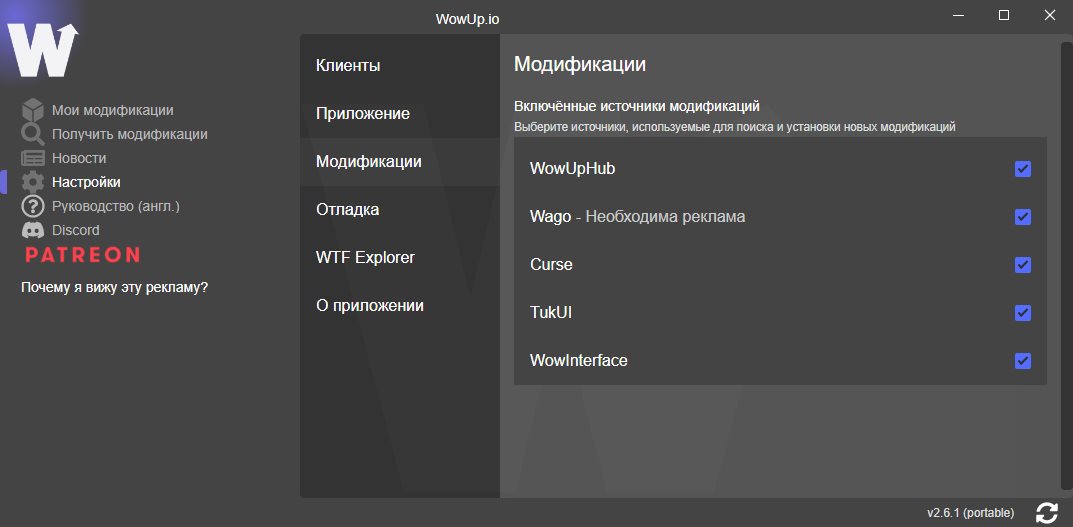
Task: Click the TukUI source label
Action: click(x=550, y=313)
